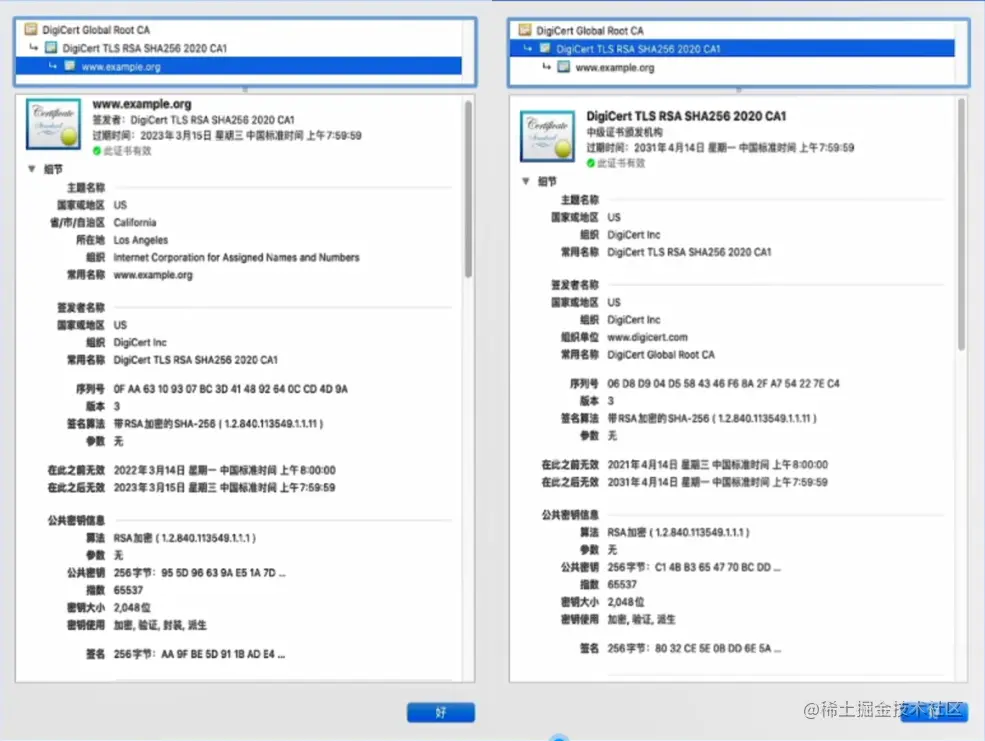Collapse 细节 disclosure triangle in right window
Viewport: 985px width, 741px height.
(x=526, y=181)
